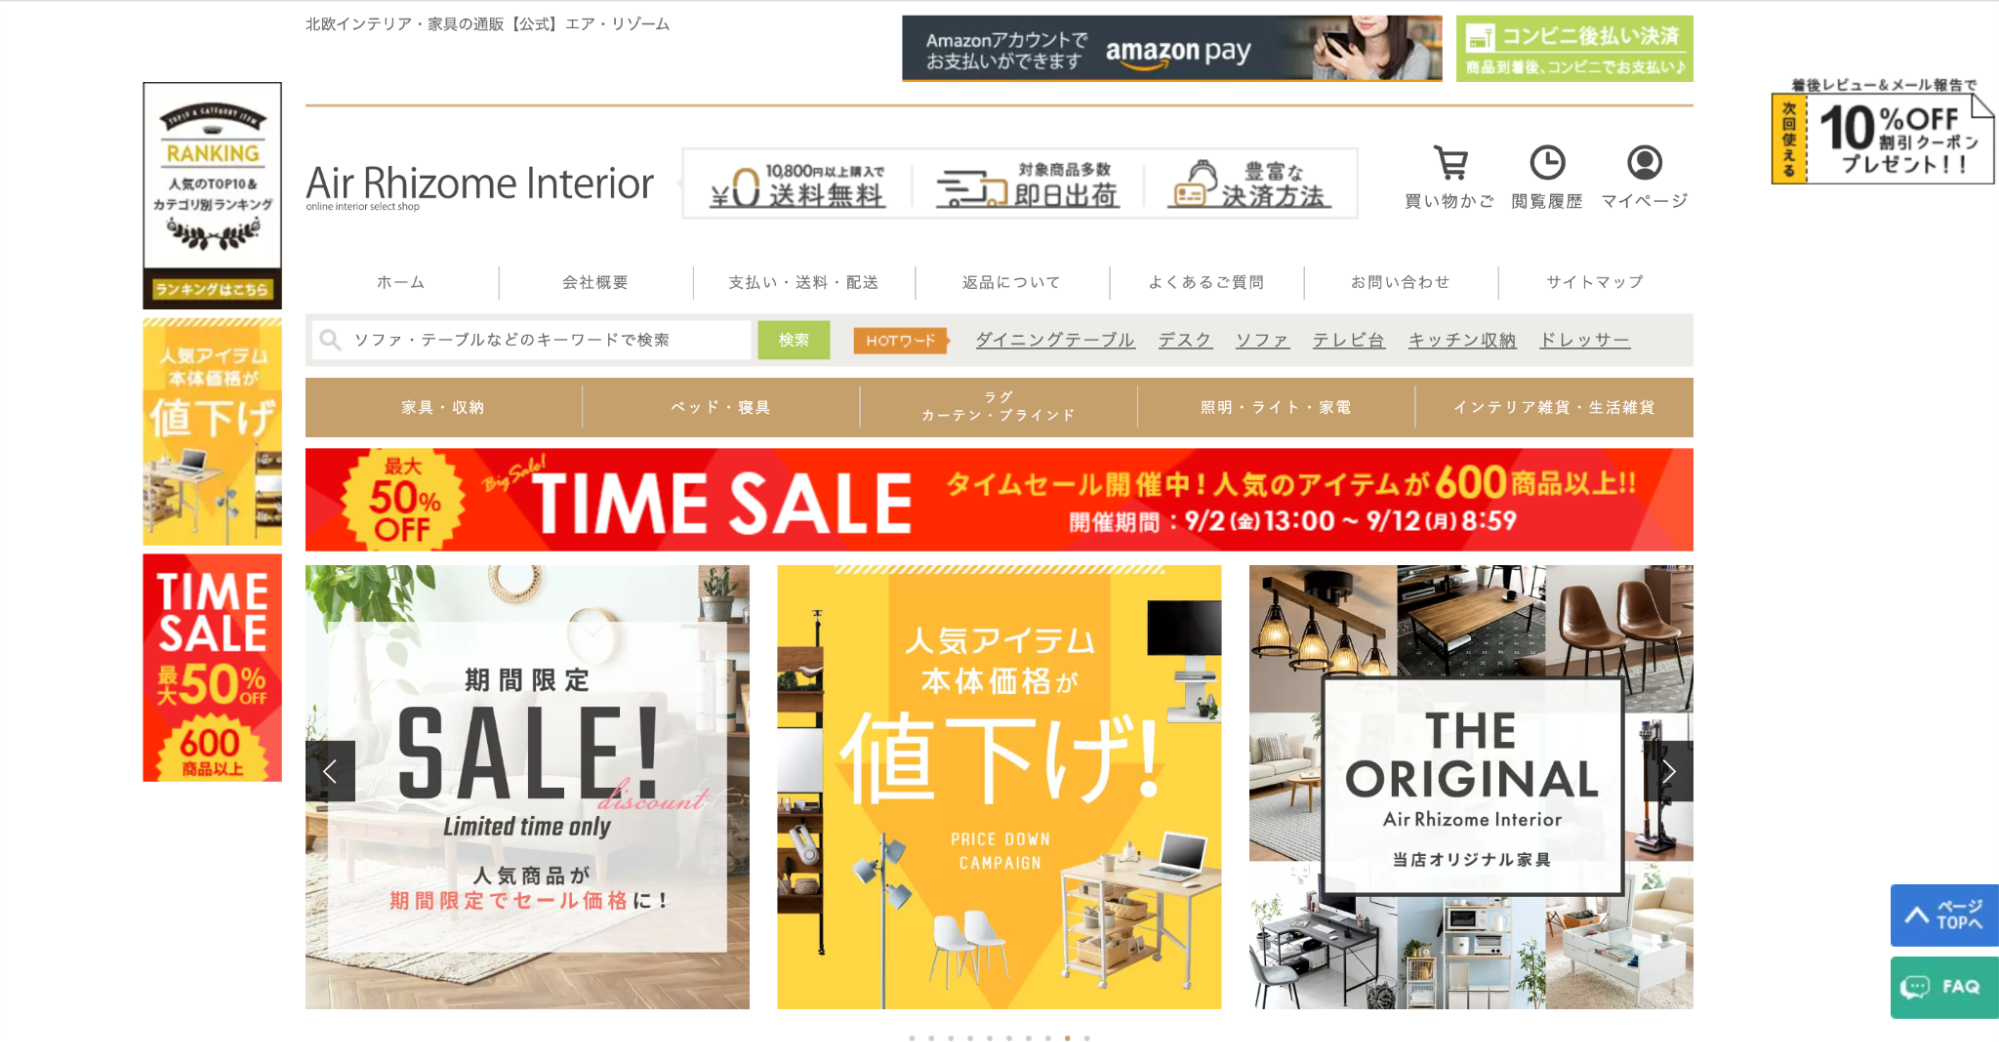Follow the ソファ hot keyword link
This screenshot has width=1999, height=1042.
(1262, 340)
